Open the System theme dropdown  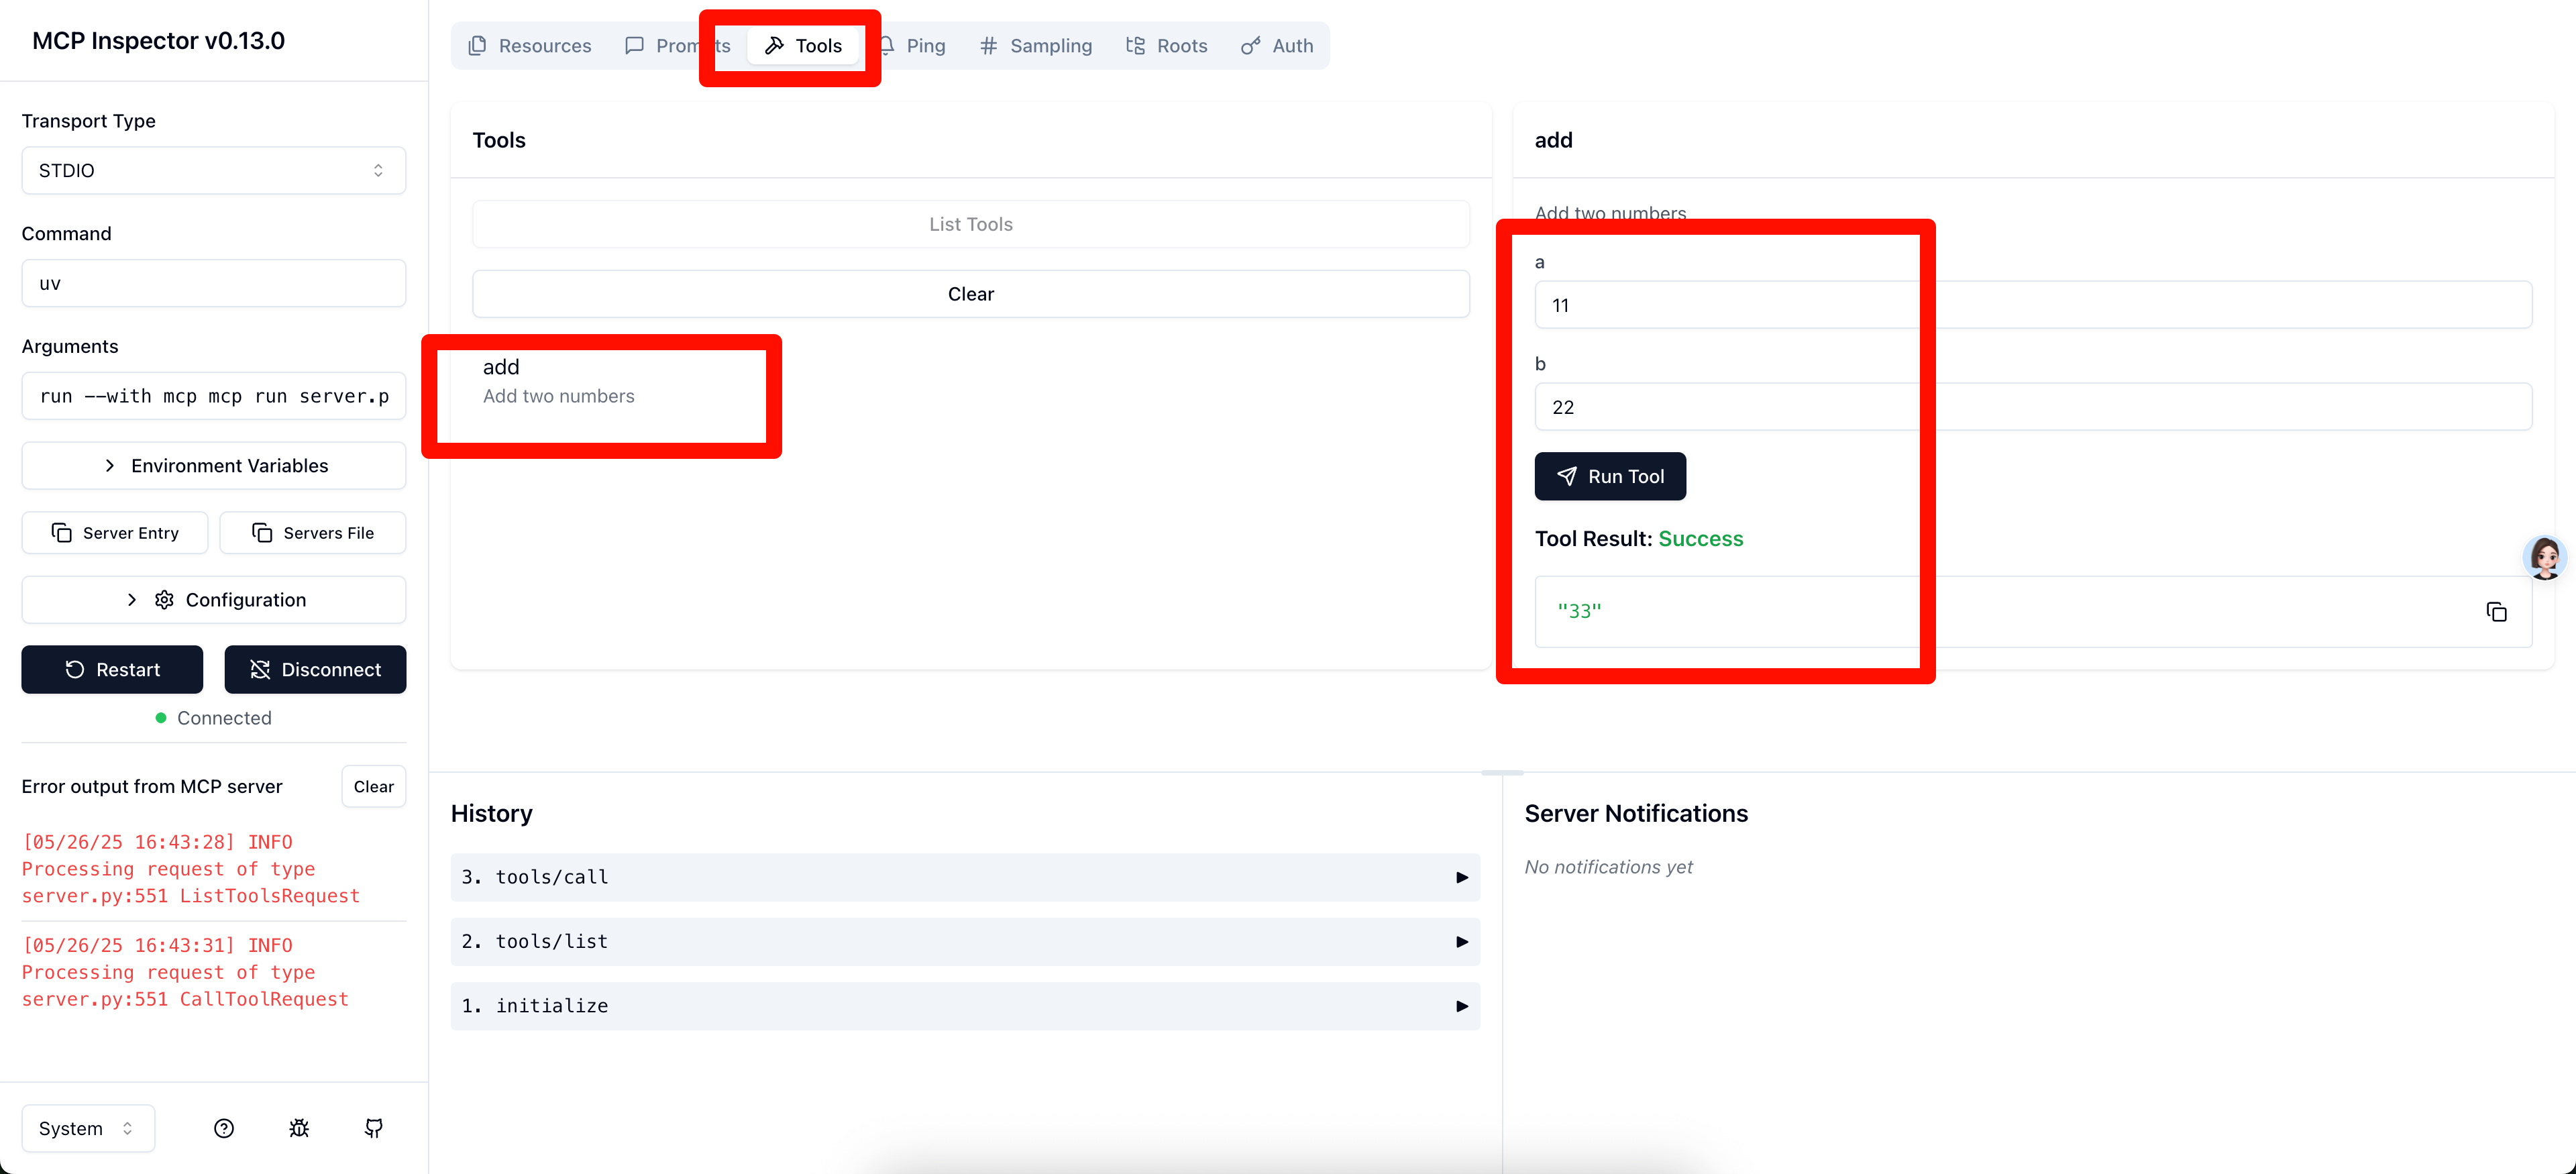coord(88,1128)
